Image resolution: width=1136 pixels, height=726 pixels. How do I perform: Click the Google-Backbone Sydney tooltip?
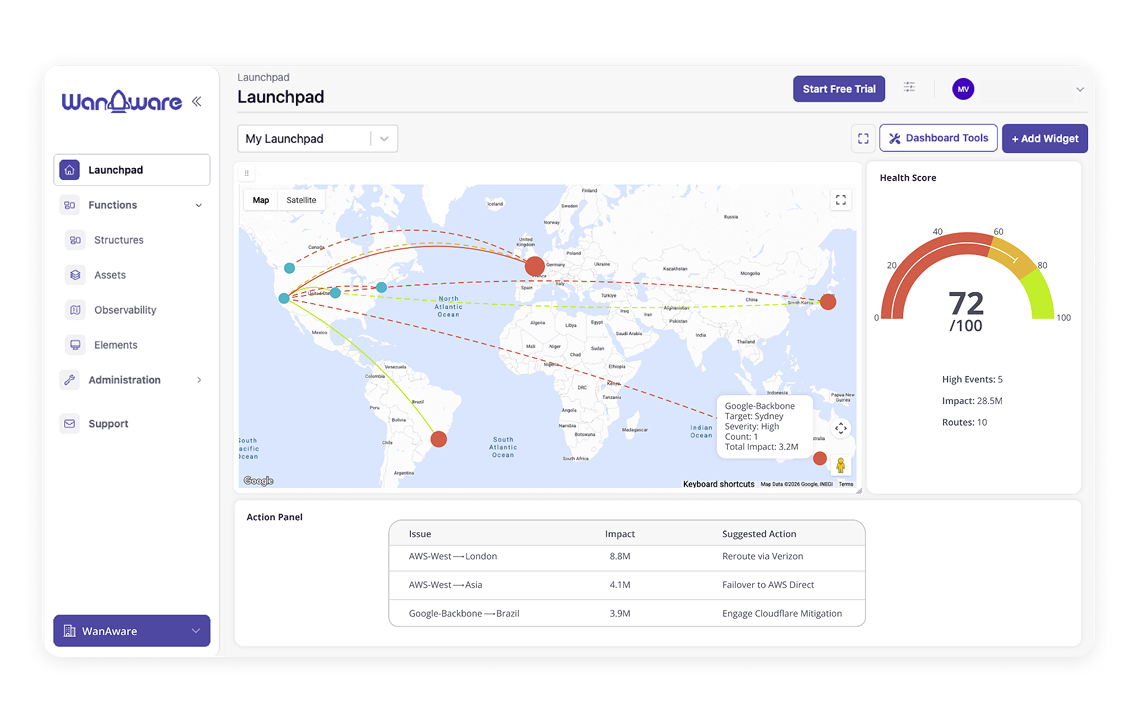[764, 427]
